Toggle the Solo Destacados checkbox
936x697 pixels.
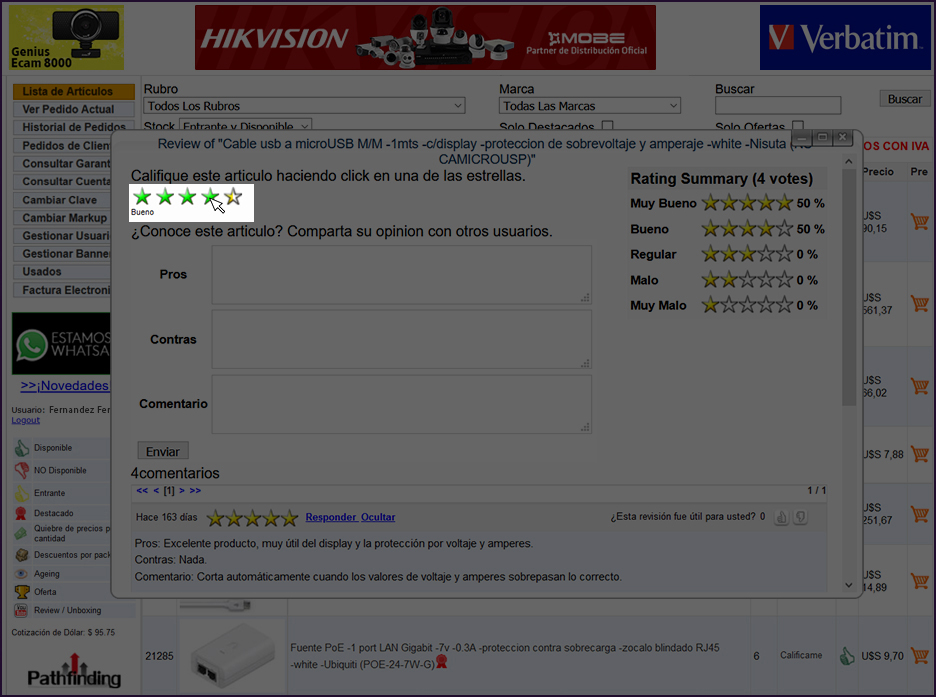coord(607,127)
